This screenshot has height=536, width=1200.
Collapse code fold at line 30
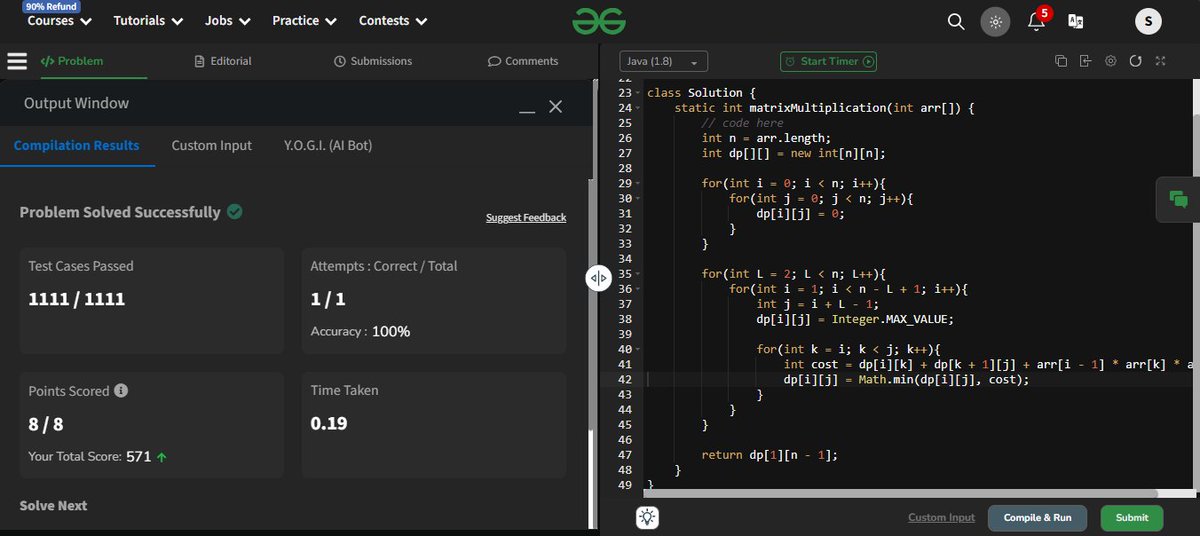pyautogui.click(x=638, y=199)
